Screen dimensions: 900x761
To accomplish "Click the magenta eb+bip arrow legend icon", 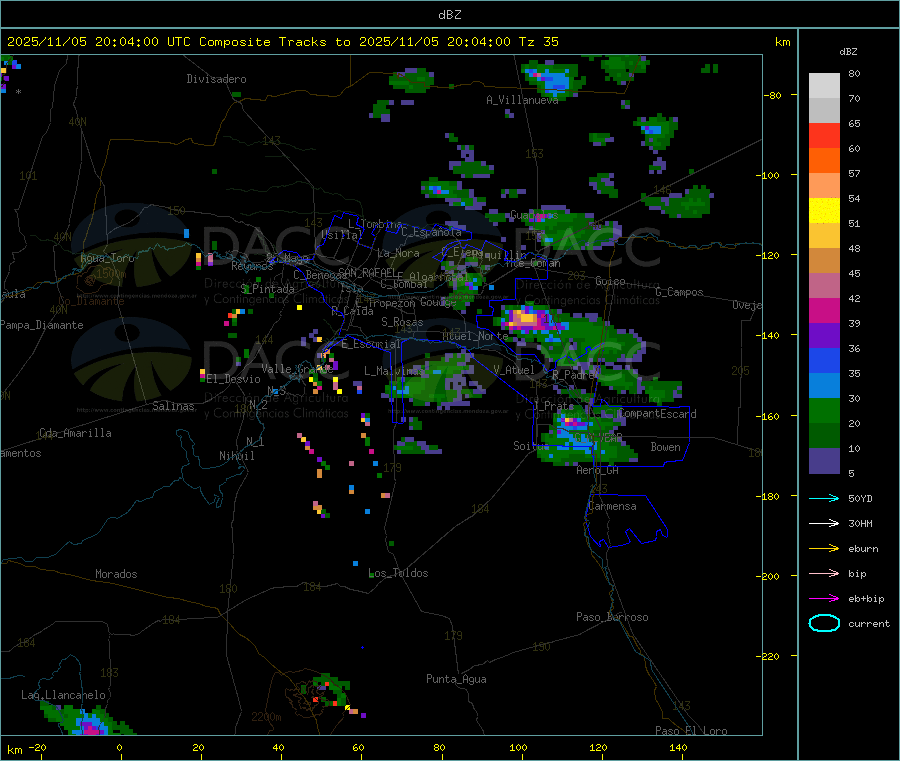I will pyautogui.click(x=824, y=599).
